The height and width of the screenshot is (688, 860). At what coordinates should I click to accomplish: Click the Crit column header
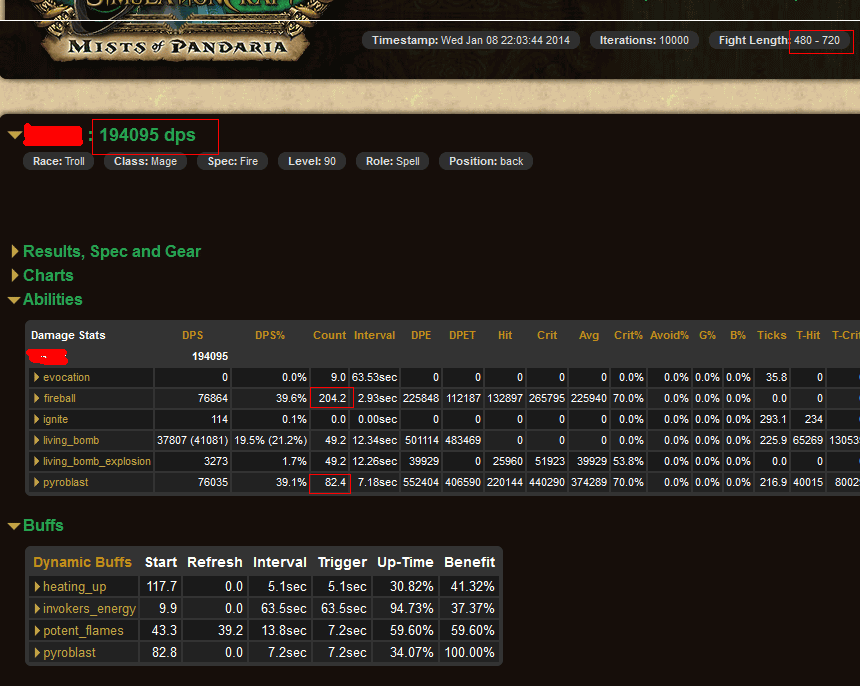point(547,335)
